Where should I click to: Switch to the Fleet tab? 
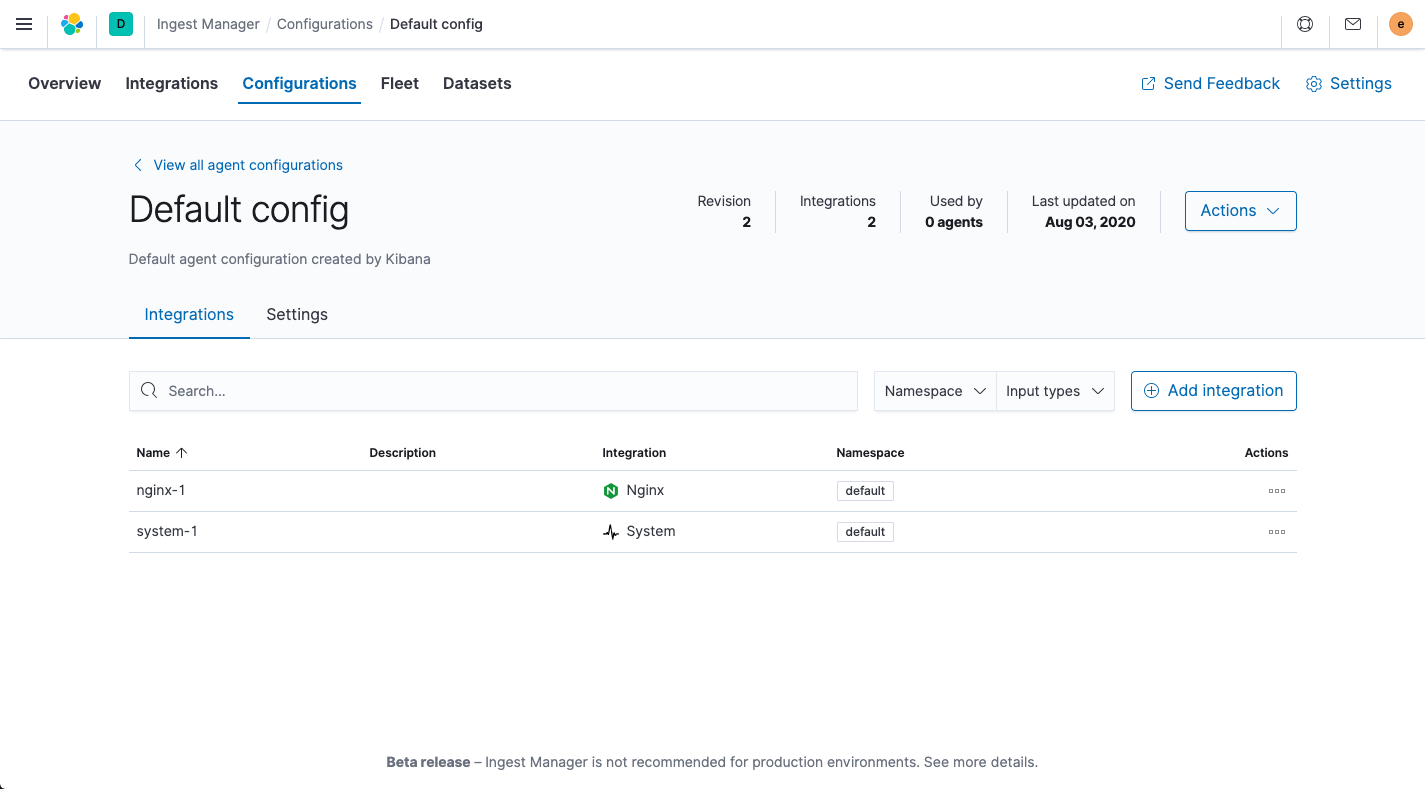(399, 83)
